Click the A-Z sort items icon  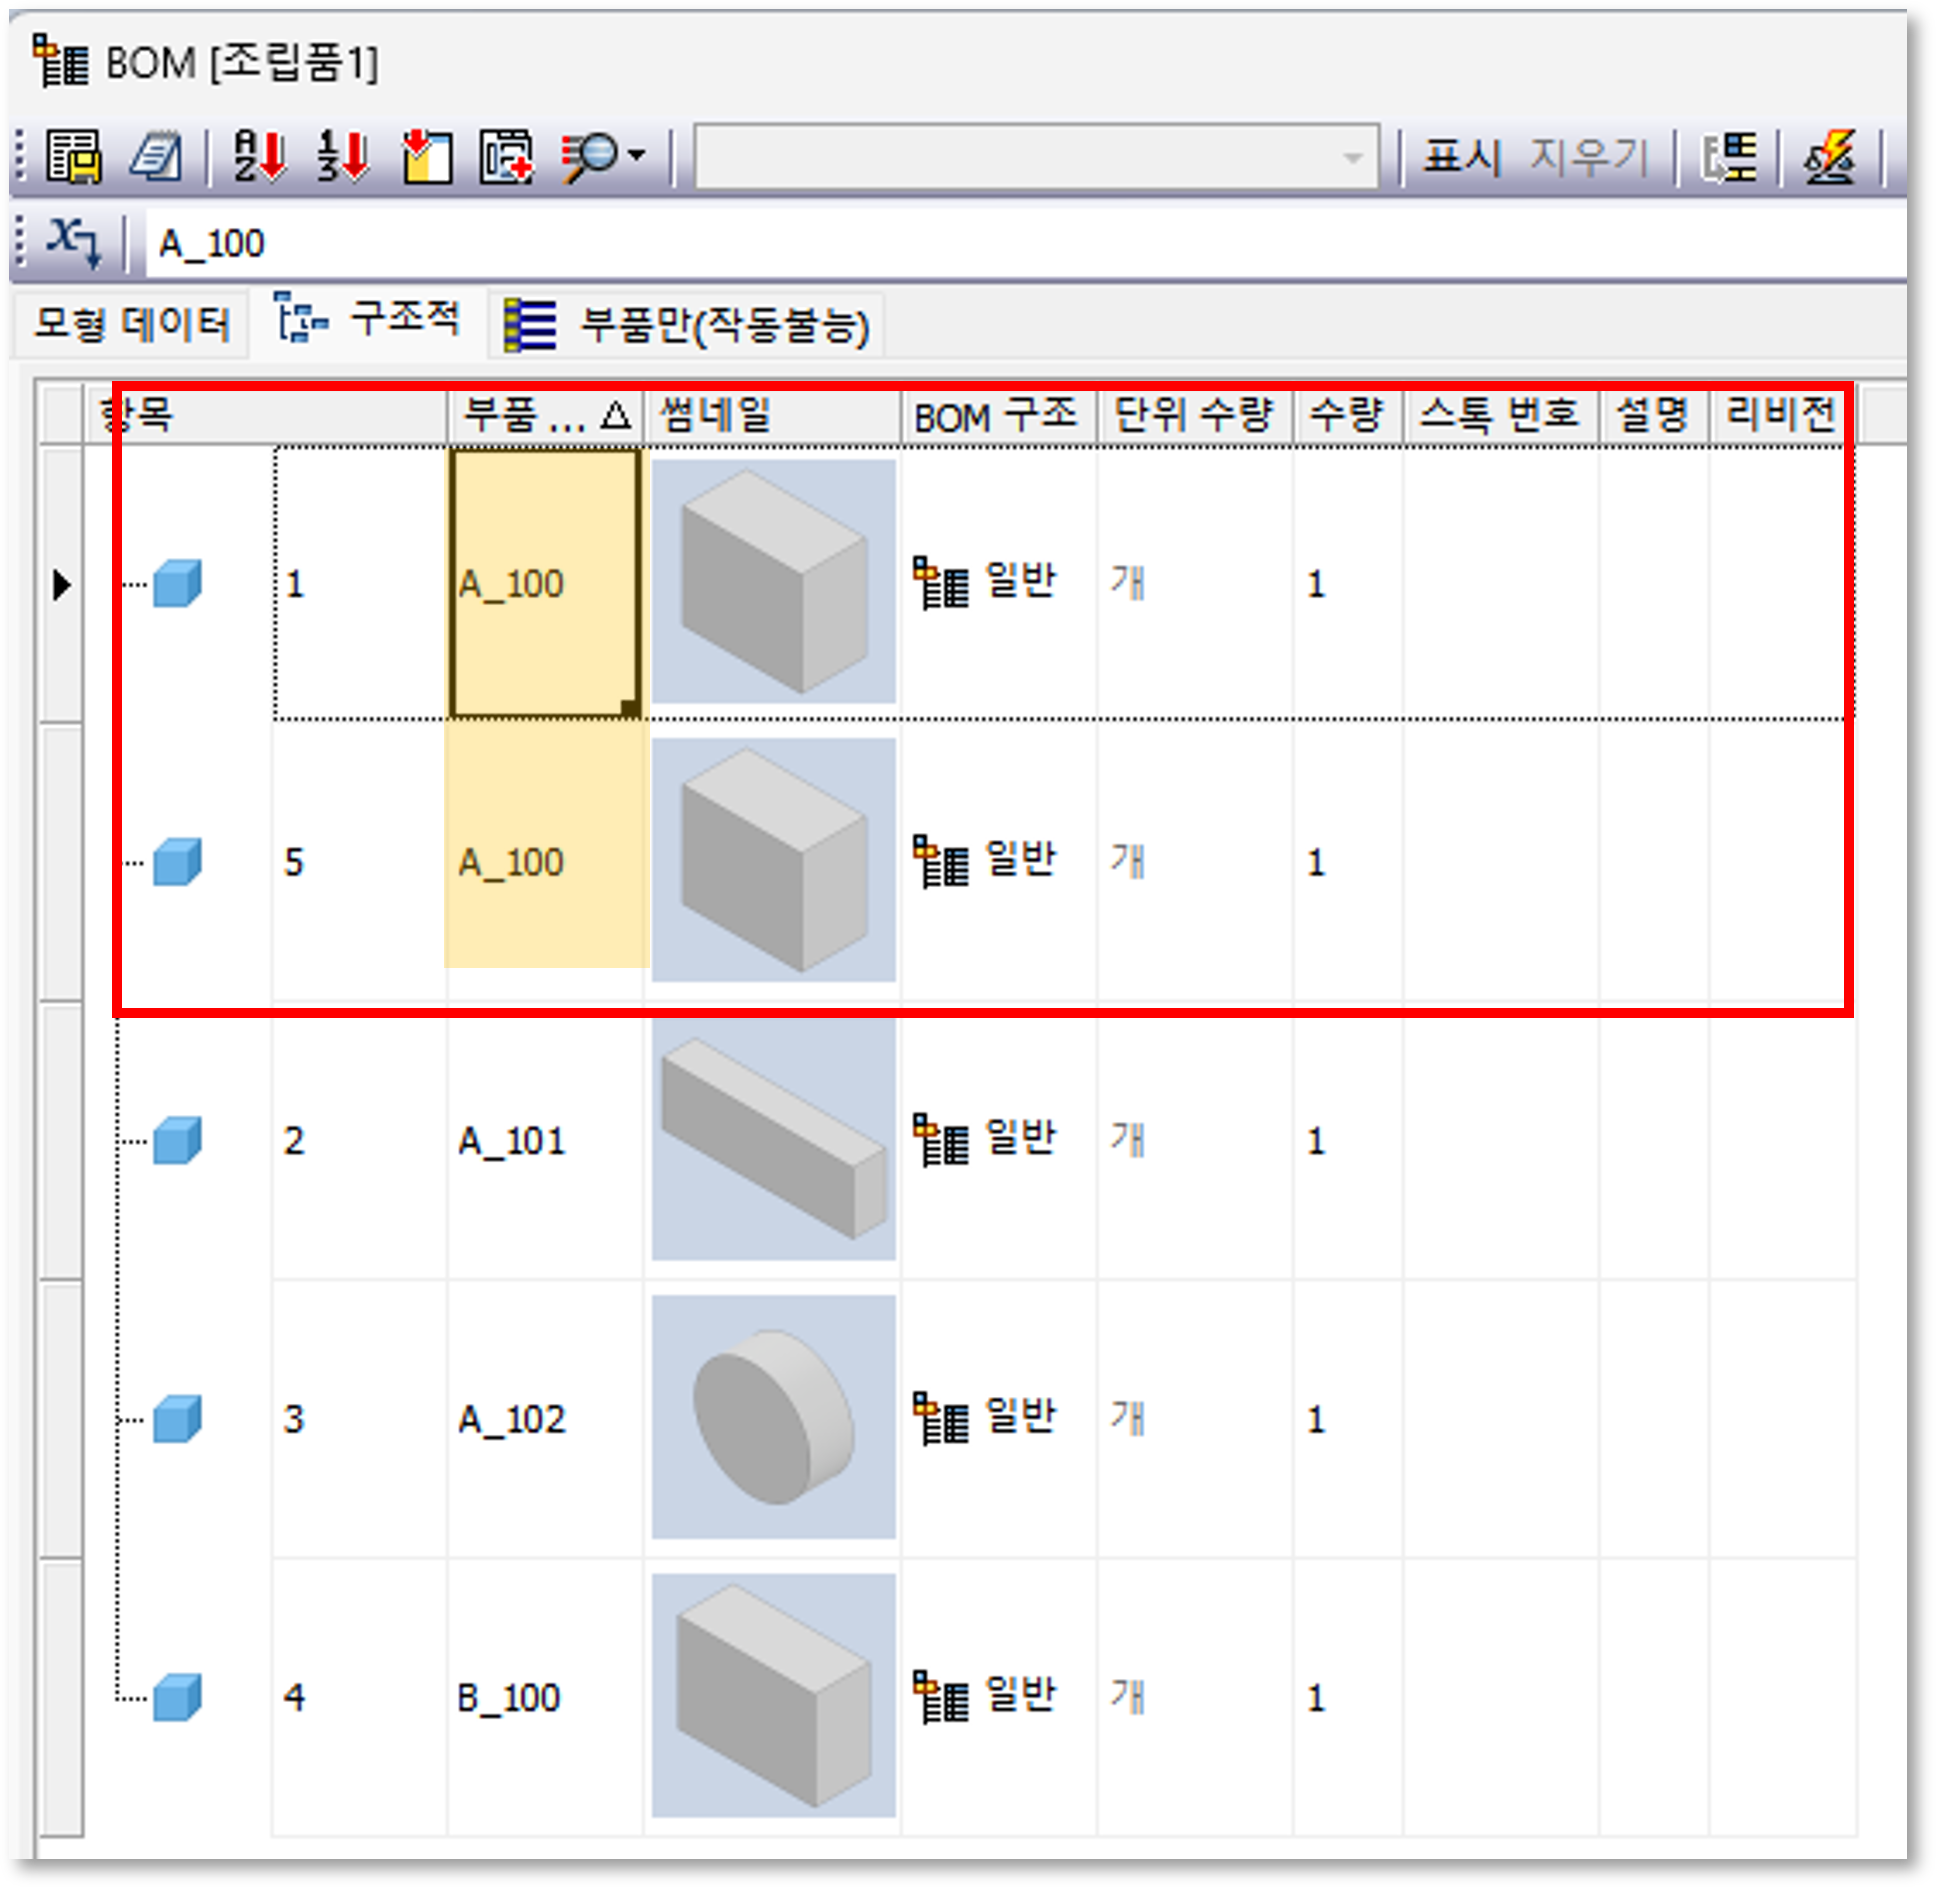[259, 156]
